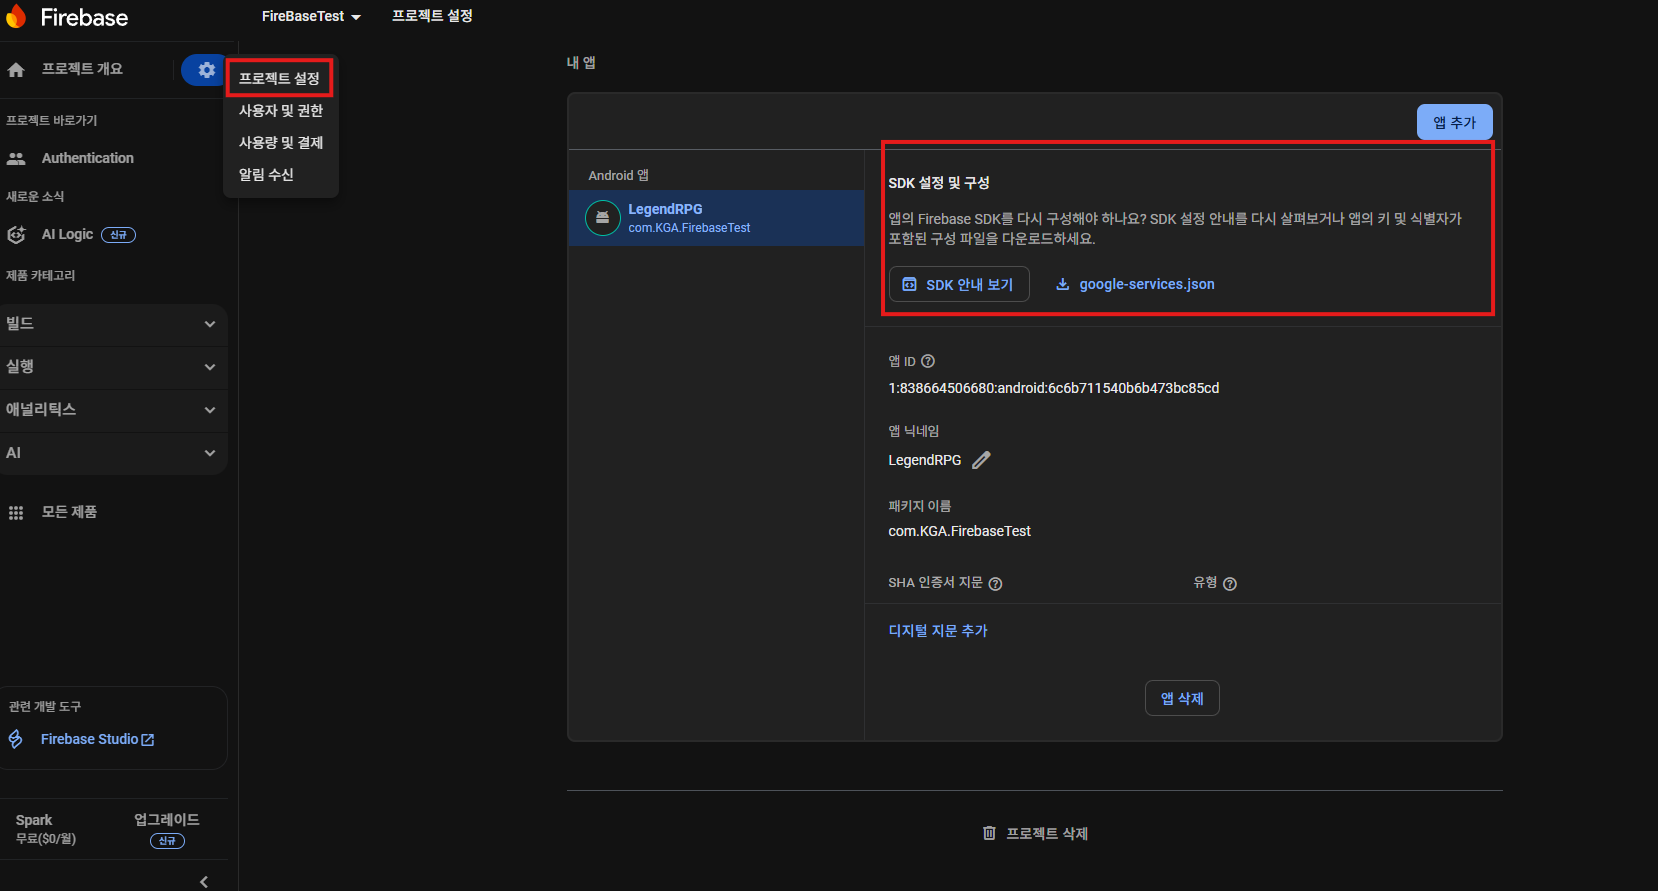1658x891 pixels.
Task: Open AI Logic in the sidebar
Action: 67,234
